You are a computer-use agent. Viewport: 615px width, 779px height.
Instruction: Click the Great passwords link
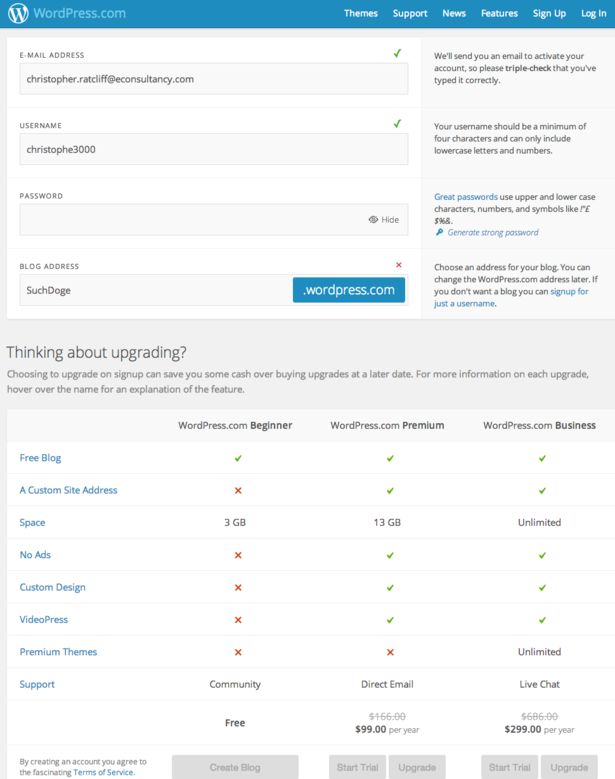click(x=465, y=197)
